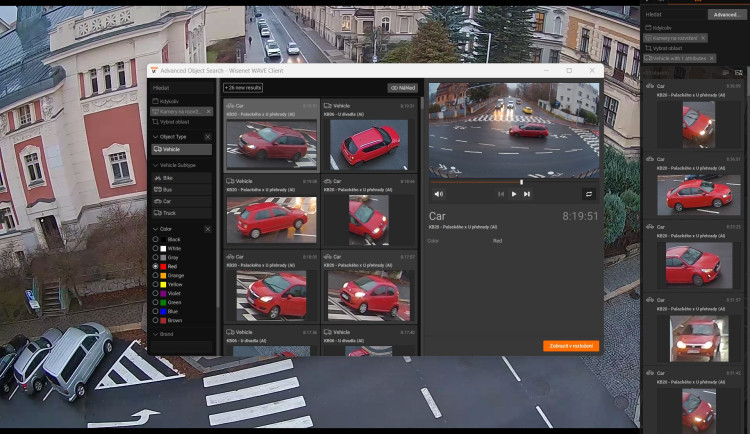Collapse the Object Type section

[155, 136]
